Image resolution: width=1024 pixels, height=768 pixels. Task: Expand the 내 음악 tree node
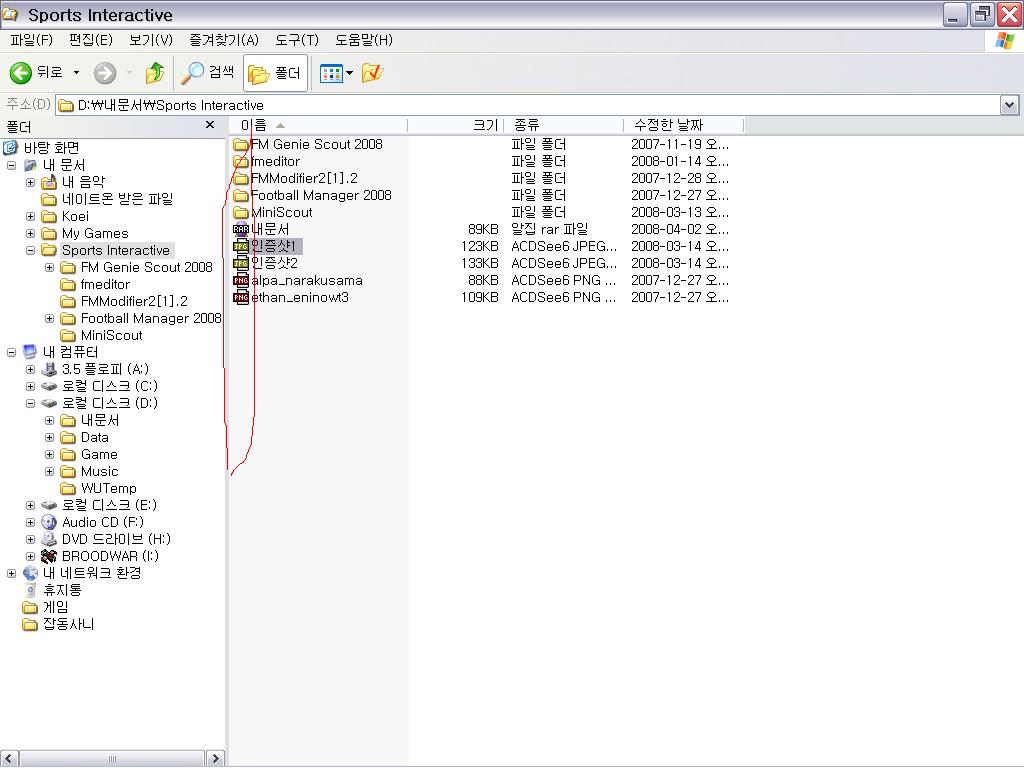click(30, 182)
